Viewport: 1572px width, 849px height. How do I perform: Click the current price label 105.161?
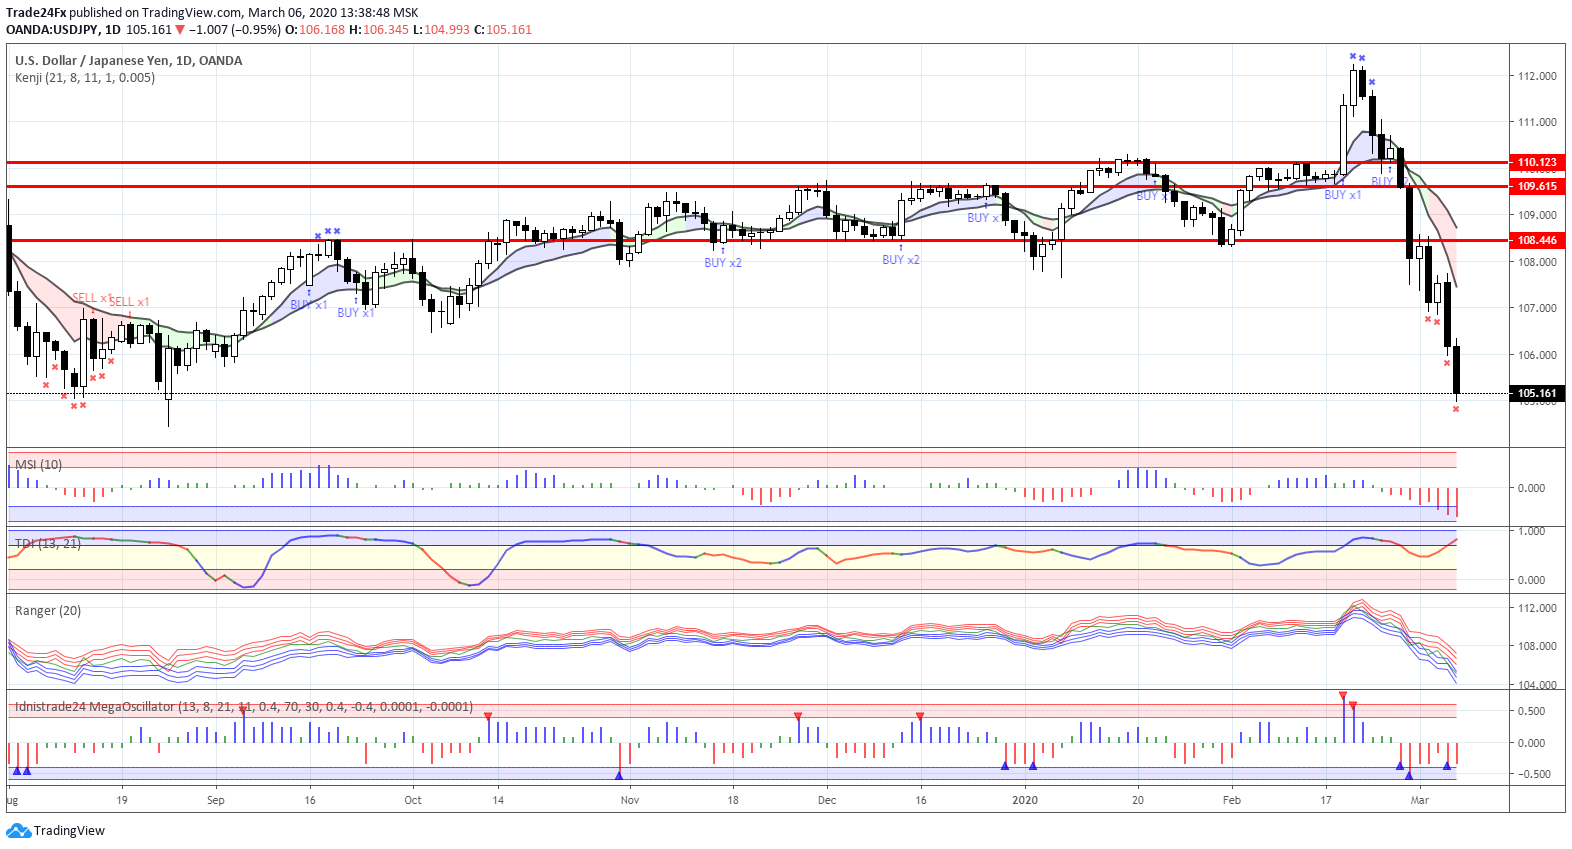pyautogui.click(x=1537, y=393)
